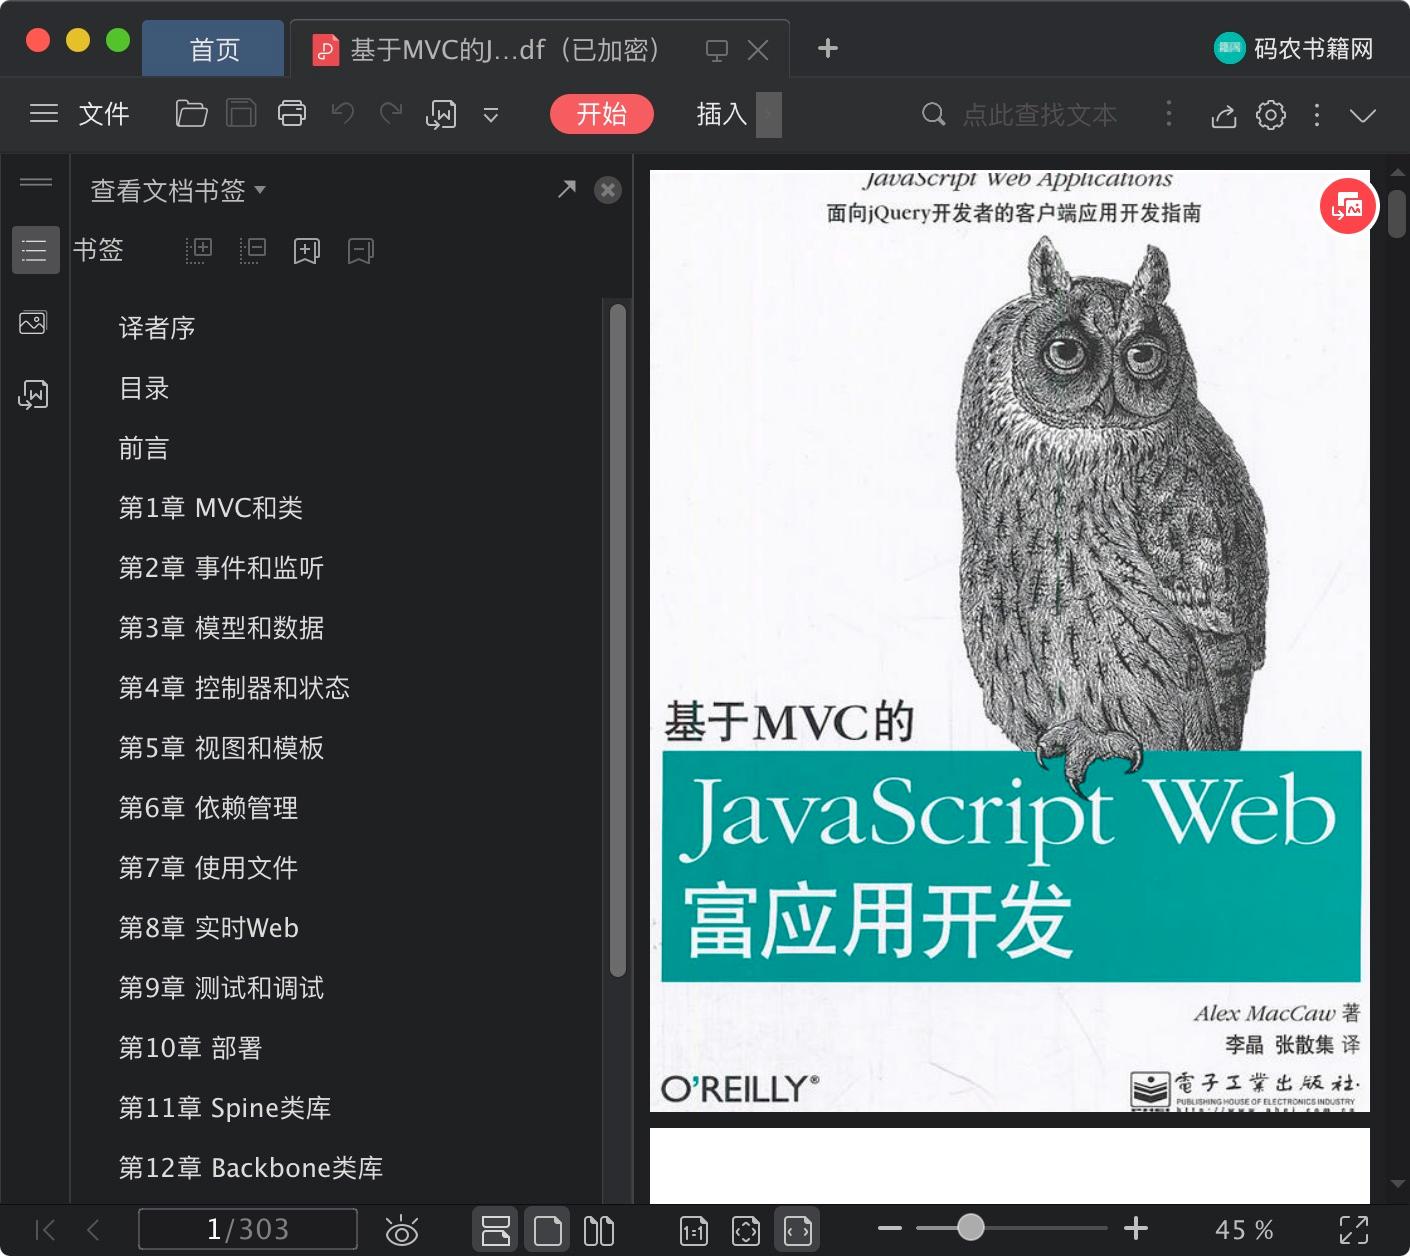
Task: Close the bookmark panel with X
Action: point(608,190)
